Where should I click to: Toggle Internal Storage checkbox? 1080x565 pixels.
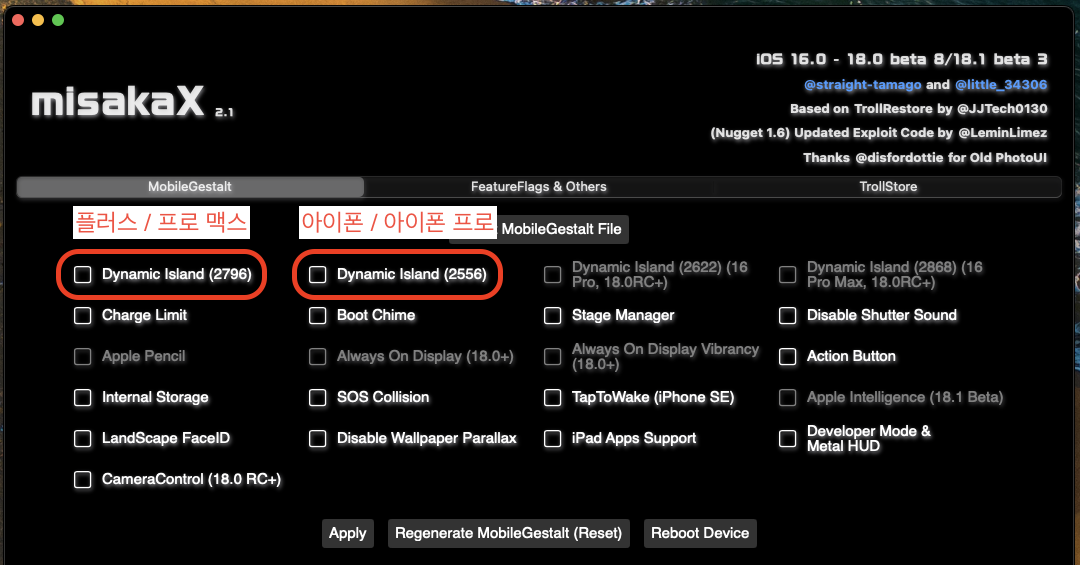[x=83, y=397]
